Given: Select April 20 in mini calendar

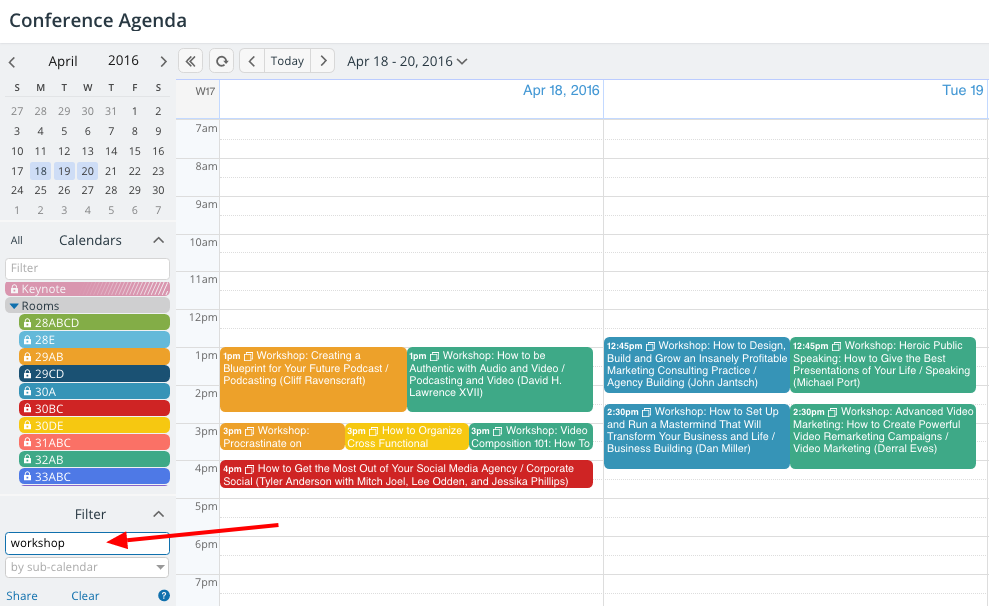Looking at the screenshot, I should coord(88,171).
